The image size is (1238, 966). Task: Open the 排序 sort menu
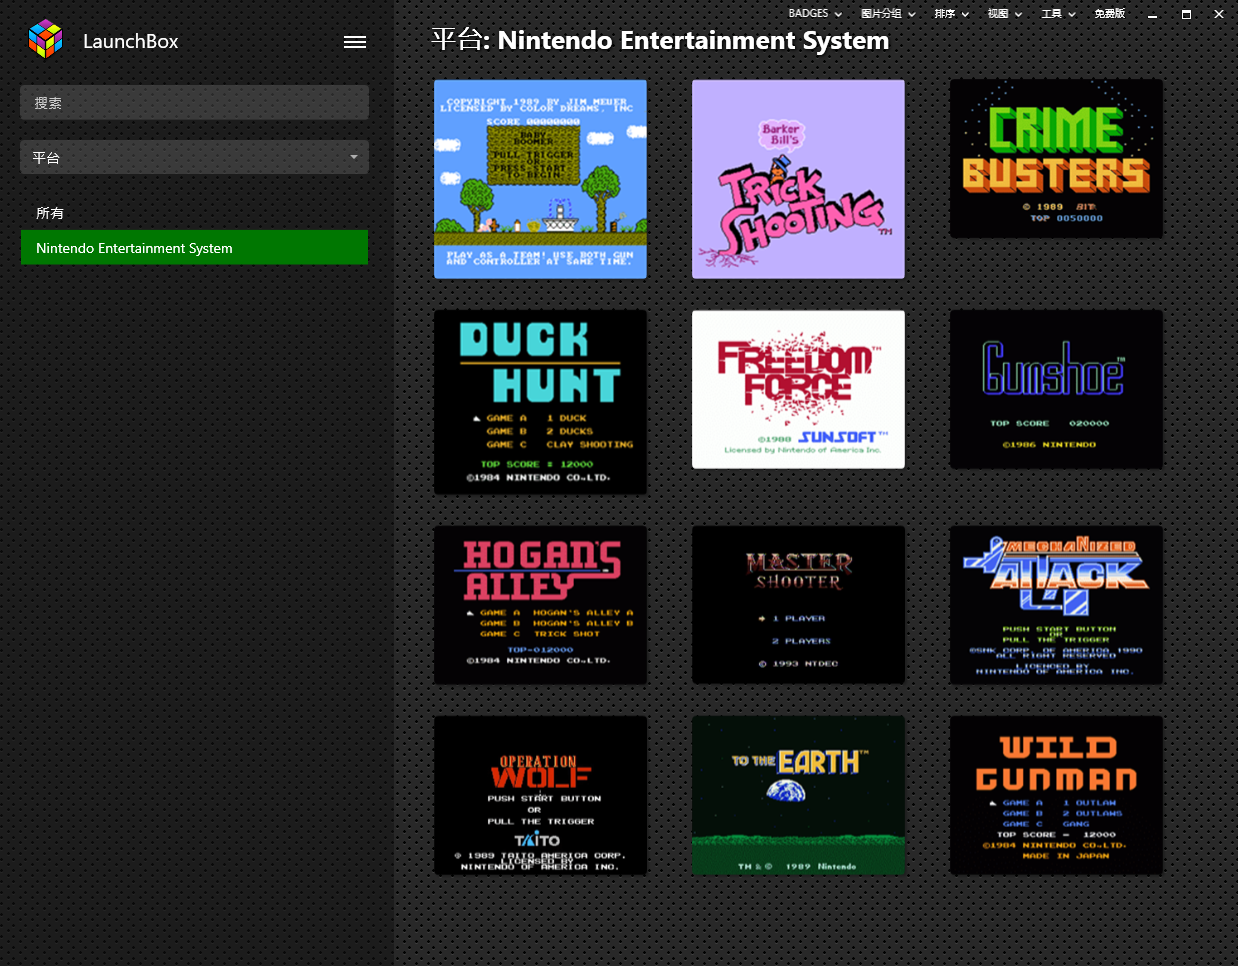click(951, 14)
